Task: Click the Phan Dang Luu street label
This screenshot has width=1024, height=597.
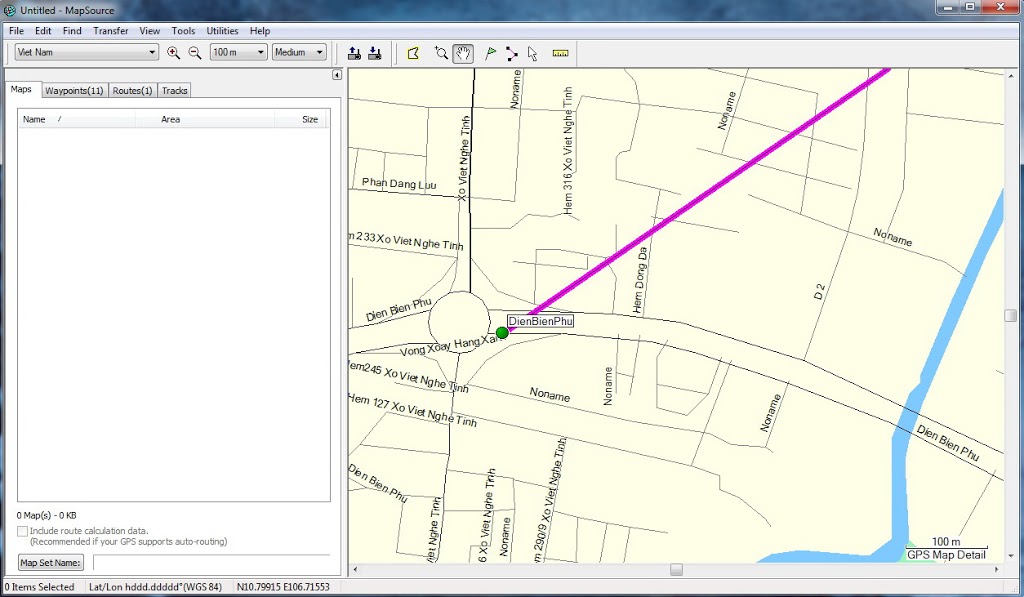Action: click(x=399, y=184)
